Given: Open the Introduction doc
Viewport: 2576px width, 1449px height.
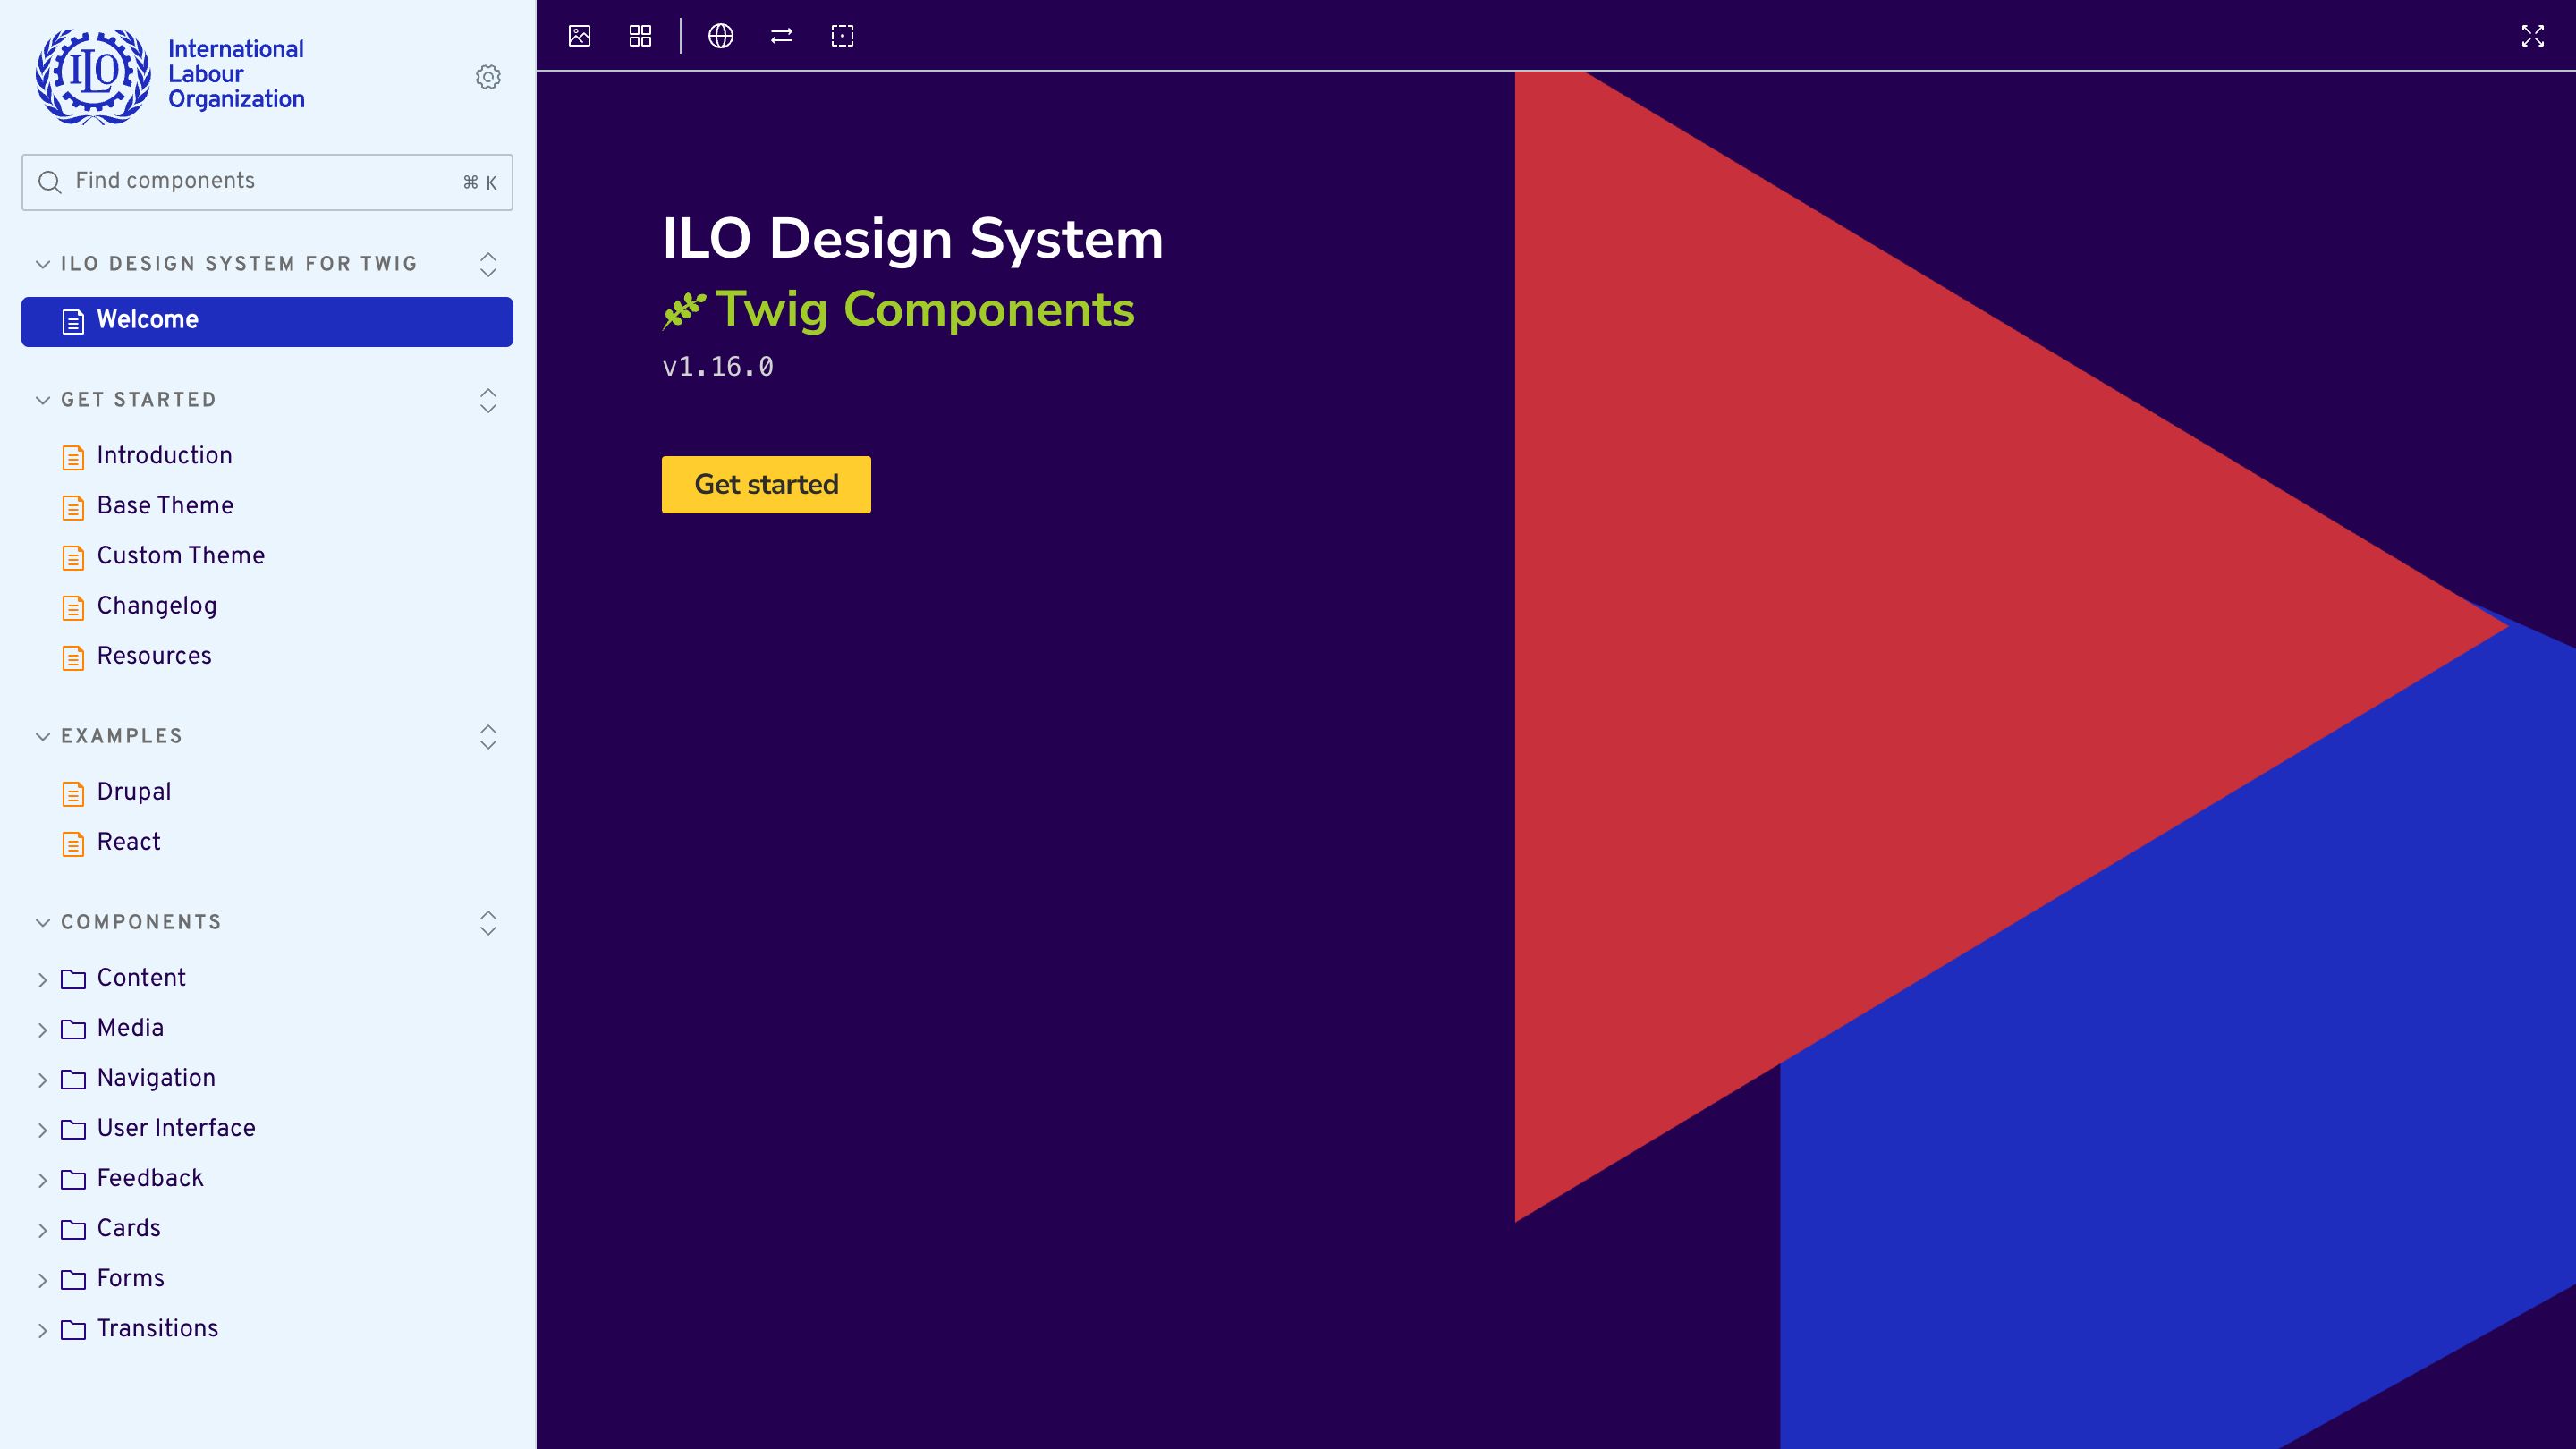Looking at the screenshot, I should pyautogui.click(x=267, y=456).
